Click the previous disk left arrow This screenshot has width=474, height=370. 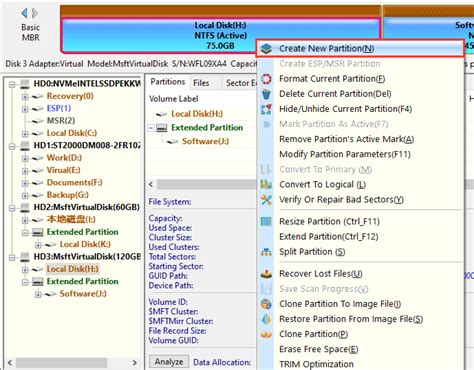point(24,13)
